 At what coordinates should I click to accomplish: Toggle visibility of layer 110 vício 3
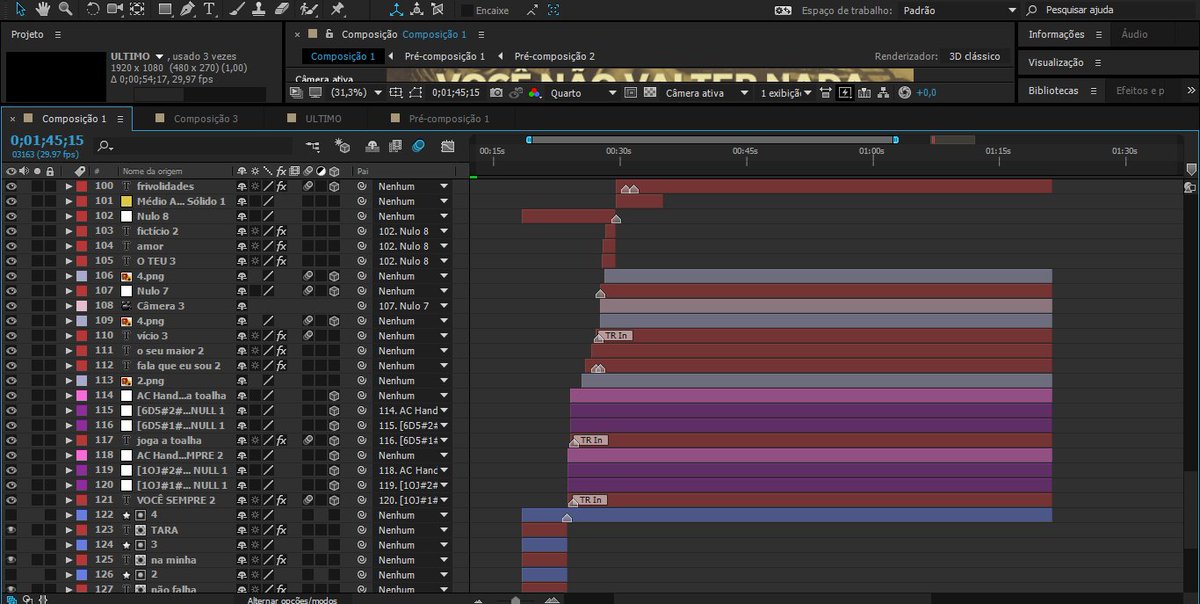[11, 336]
